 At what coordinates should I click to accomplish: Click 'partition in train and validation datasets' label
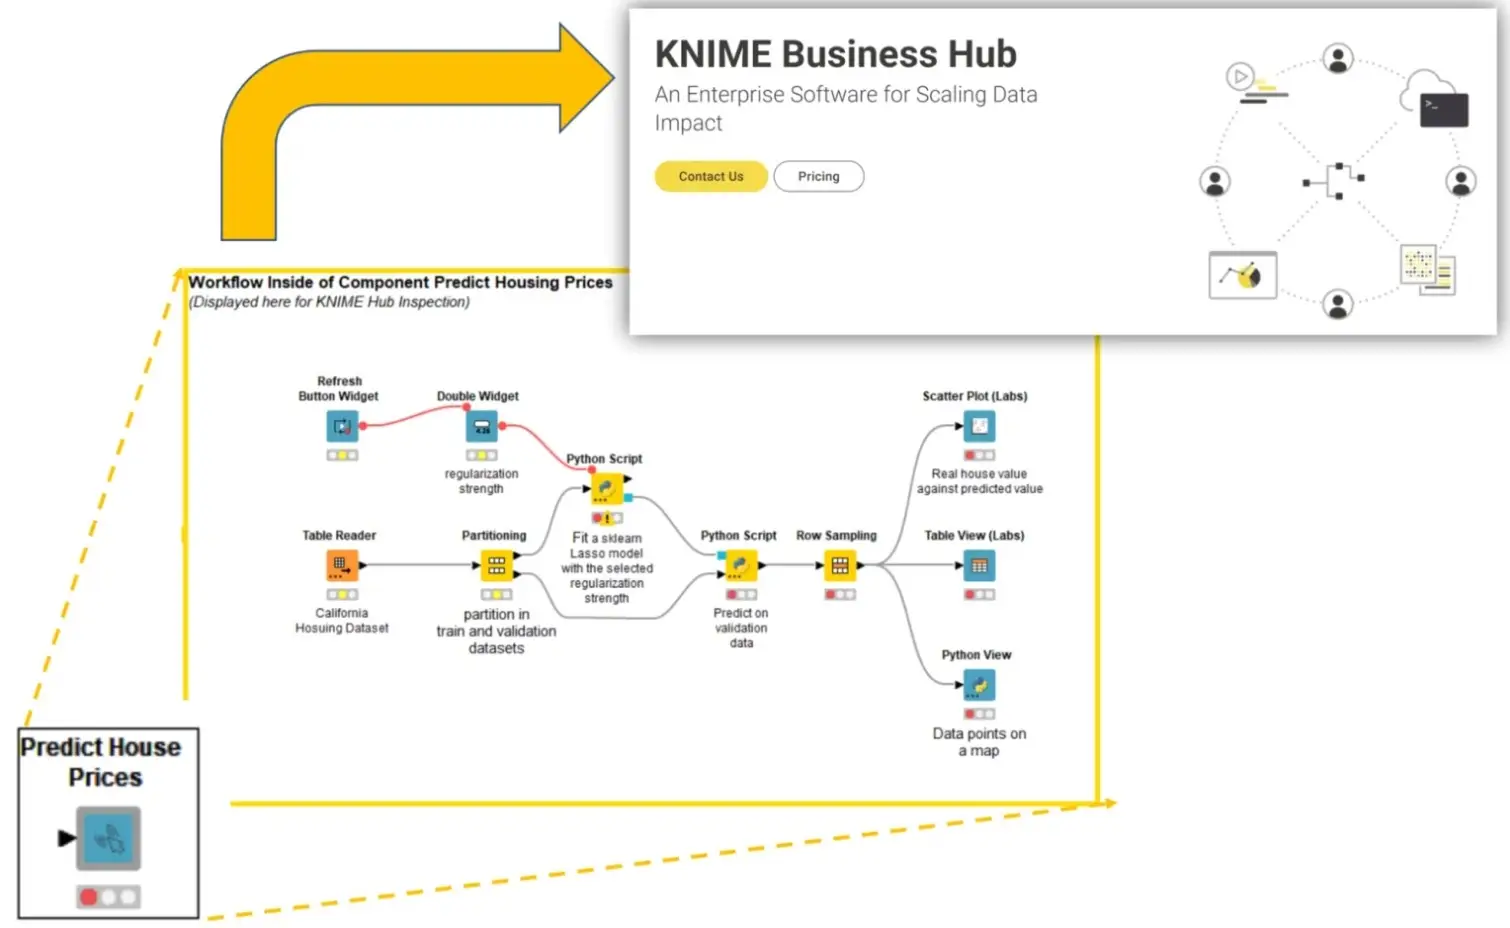(496, 631)
